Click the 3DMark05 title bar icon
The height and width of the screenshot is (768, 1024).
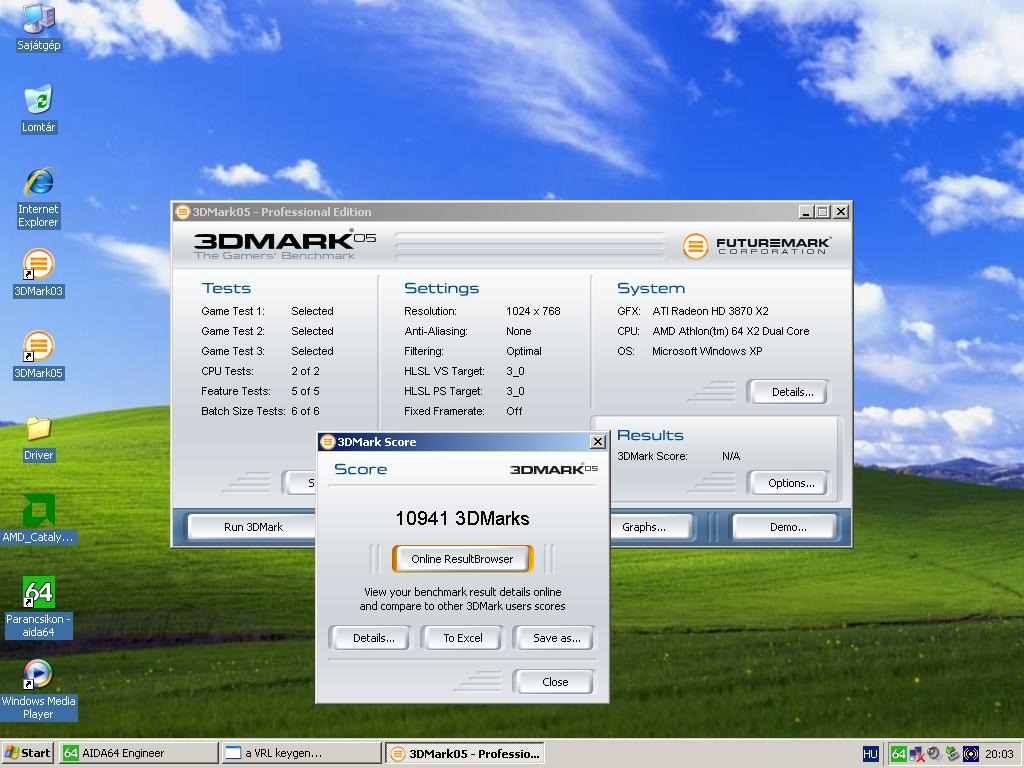pos(183,212)
